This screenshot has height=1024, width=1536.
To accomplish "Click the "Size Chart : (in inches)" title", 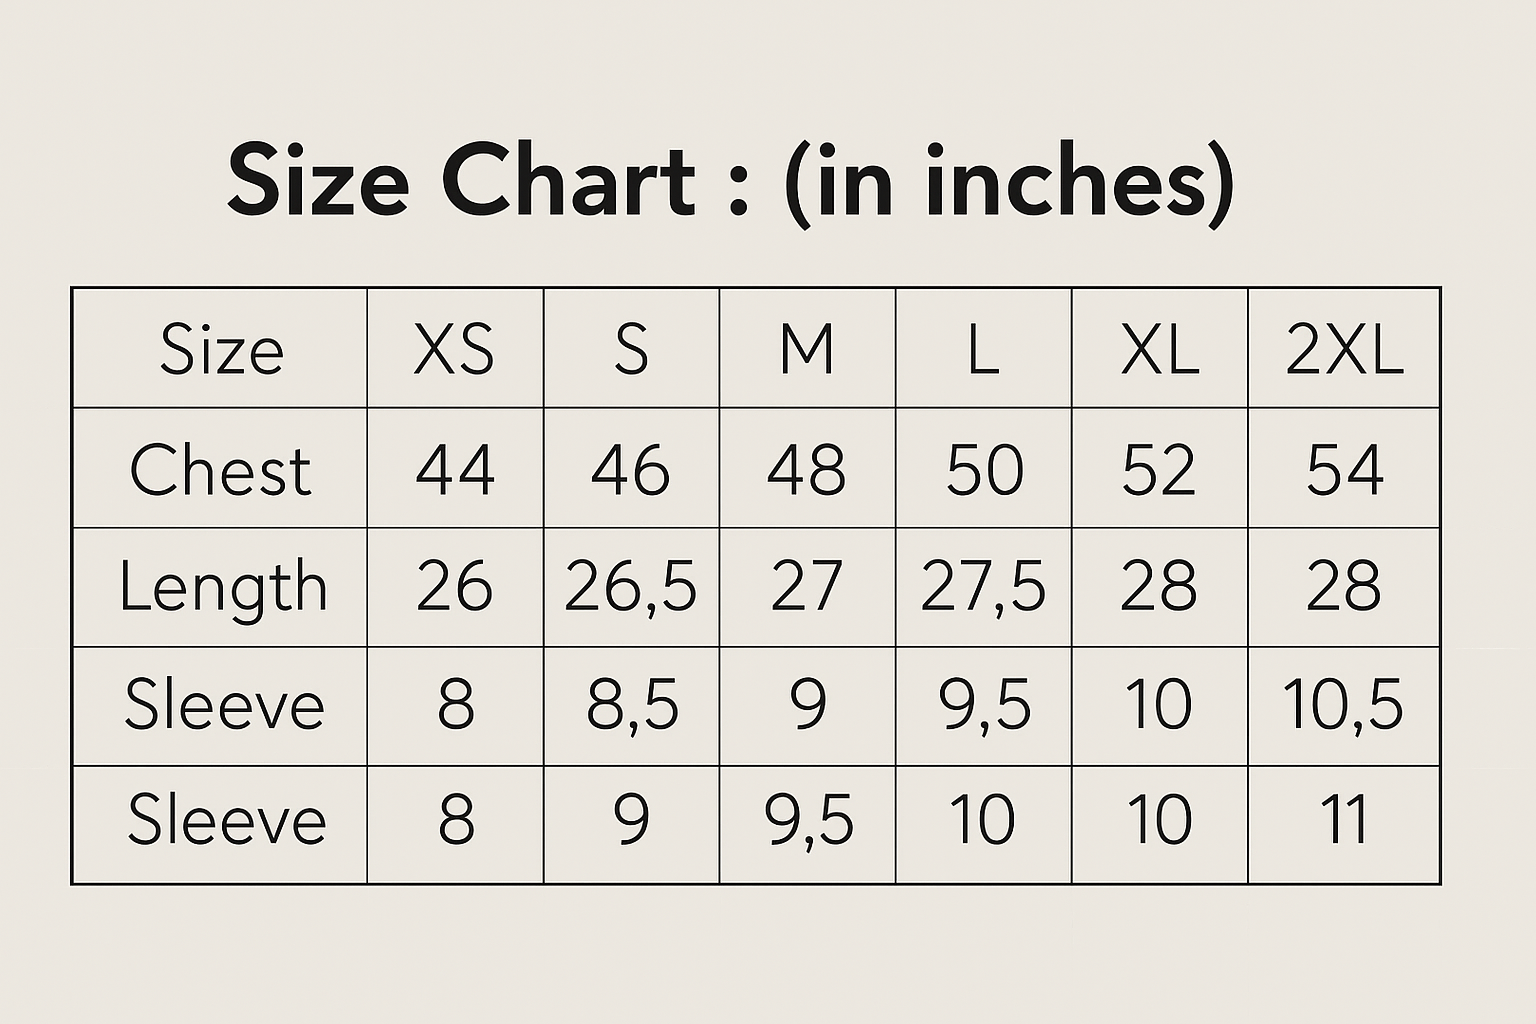I will 730,182.
